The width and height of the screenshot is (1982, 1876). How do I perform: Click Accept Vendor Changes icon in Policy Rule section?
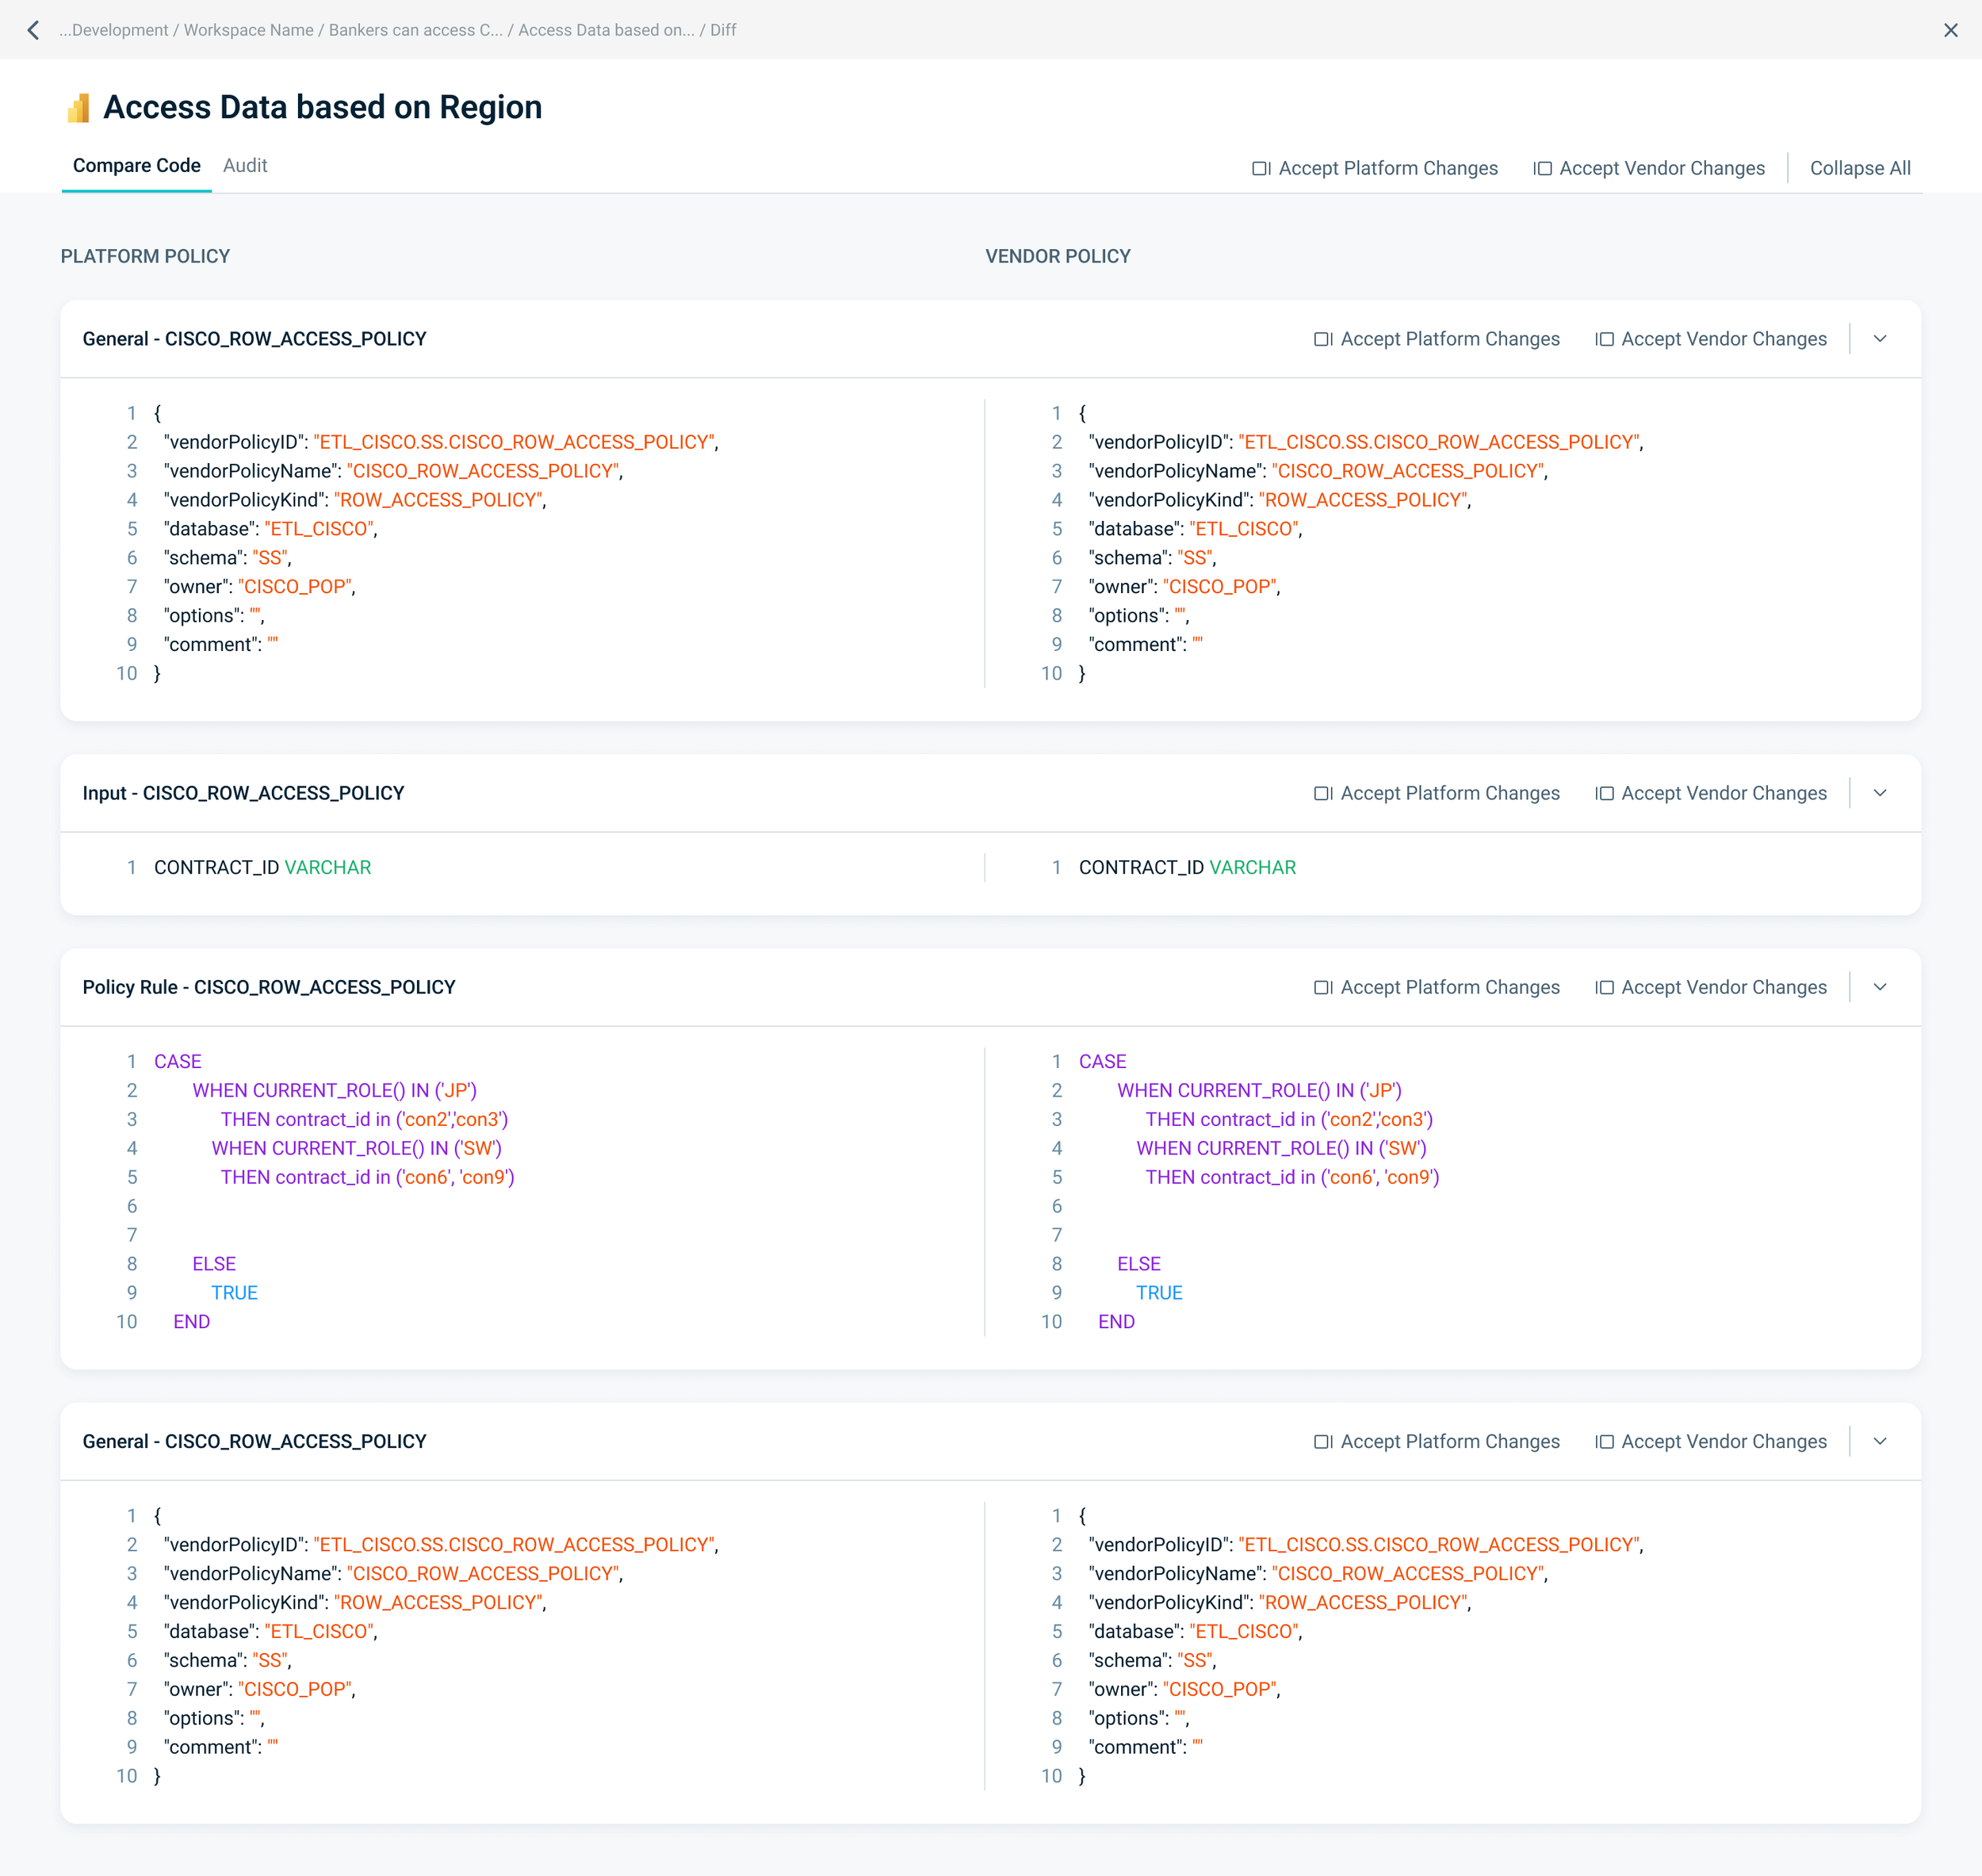pyautogui.click(x=1604, y=987)
